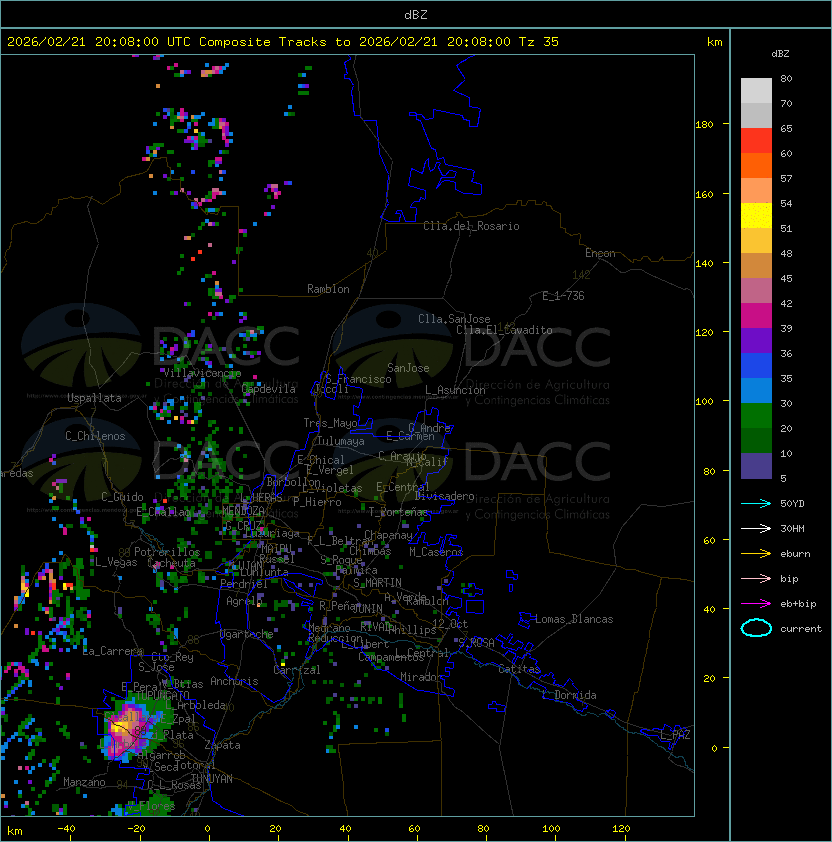Click the eburn yellow arrow legend icon
Screen dimensions: 832x842
(756, 553)
